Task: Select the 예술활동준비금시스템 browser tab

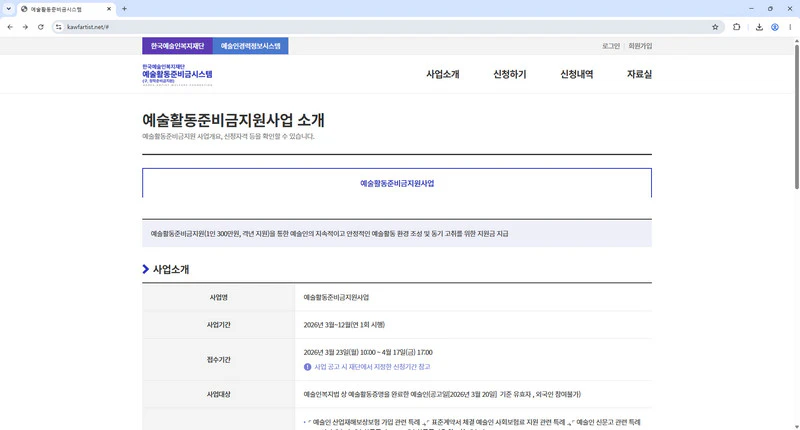Action: [x=66, y=9]
